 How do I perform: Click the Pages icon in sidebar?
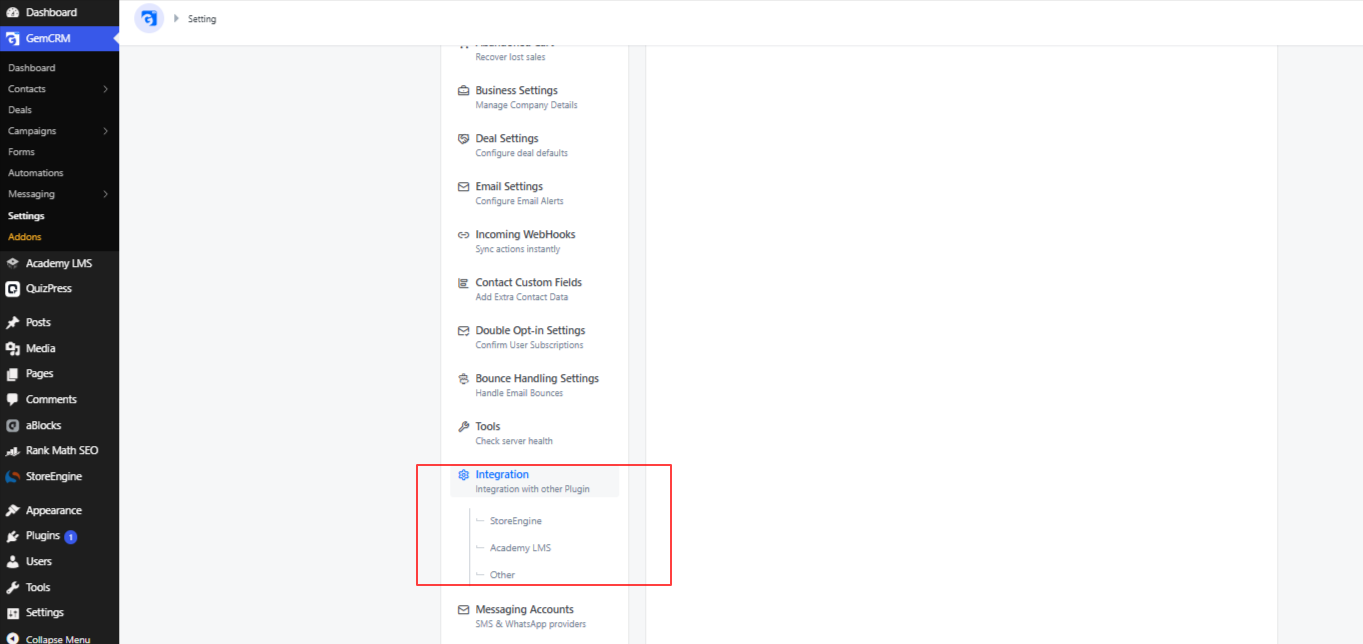pyautogui.click(x=13, y=374)
